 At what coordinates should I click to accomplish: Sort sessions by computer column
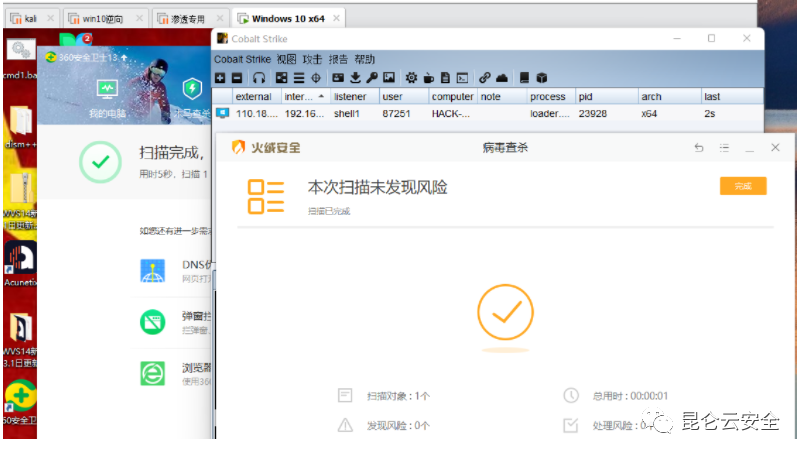coord(452,97)
